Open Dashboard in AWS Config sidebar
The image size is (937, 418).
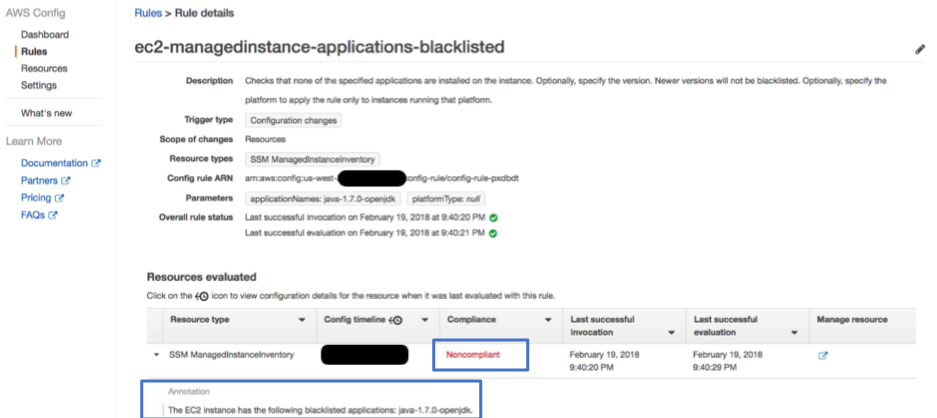[x=45, y=35]
